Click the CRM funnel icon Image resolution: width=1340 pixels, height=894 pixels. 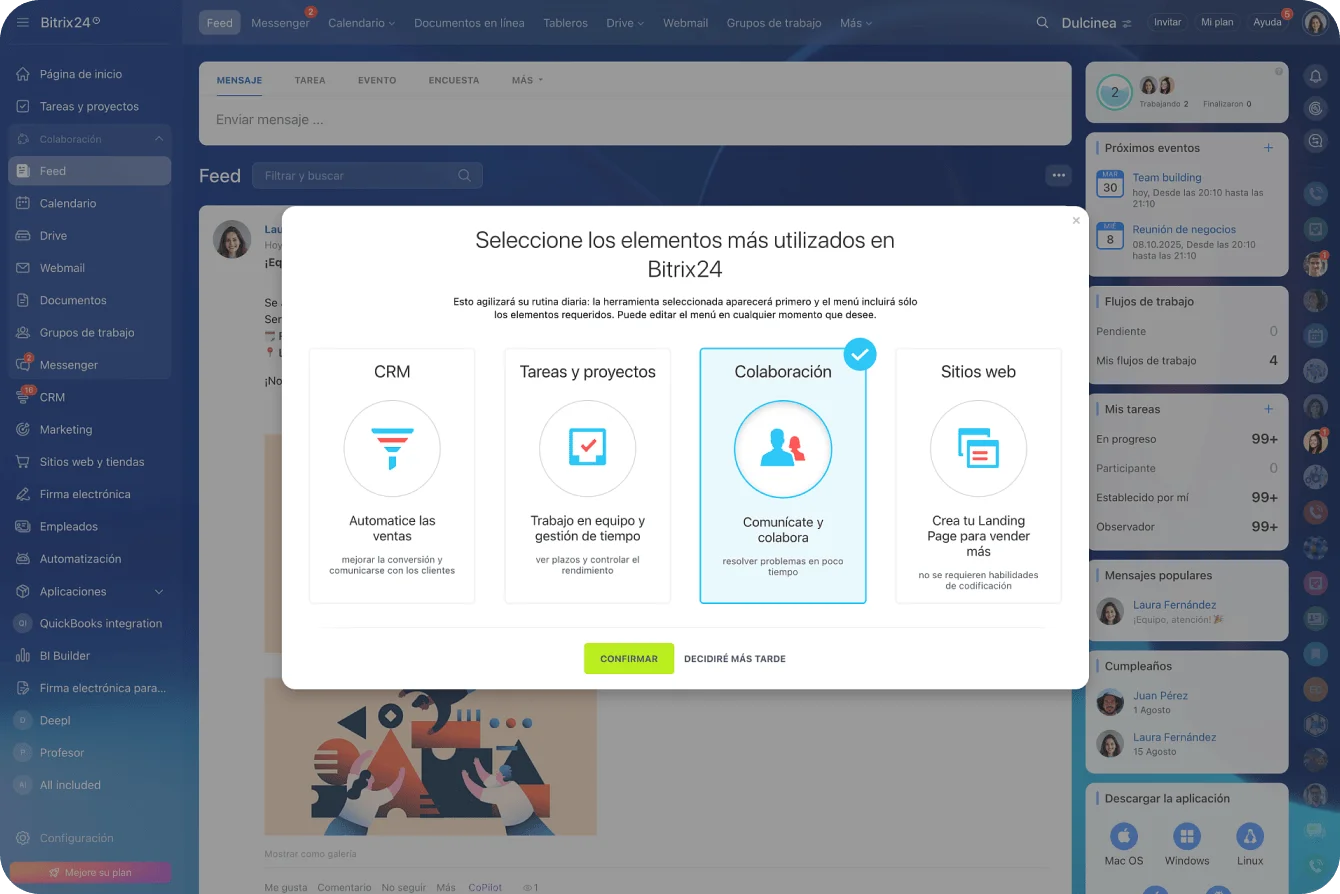(392, 448)
